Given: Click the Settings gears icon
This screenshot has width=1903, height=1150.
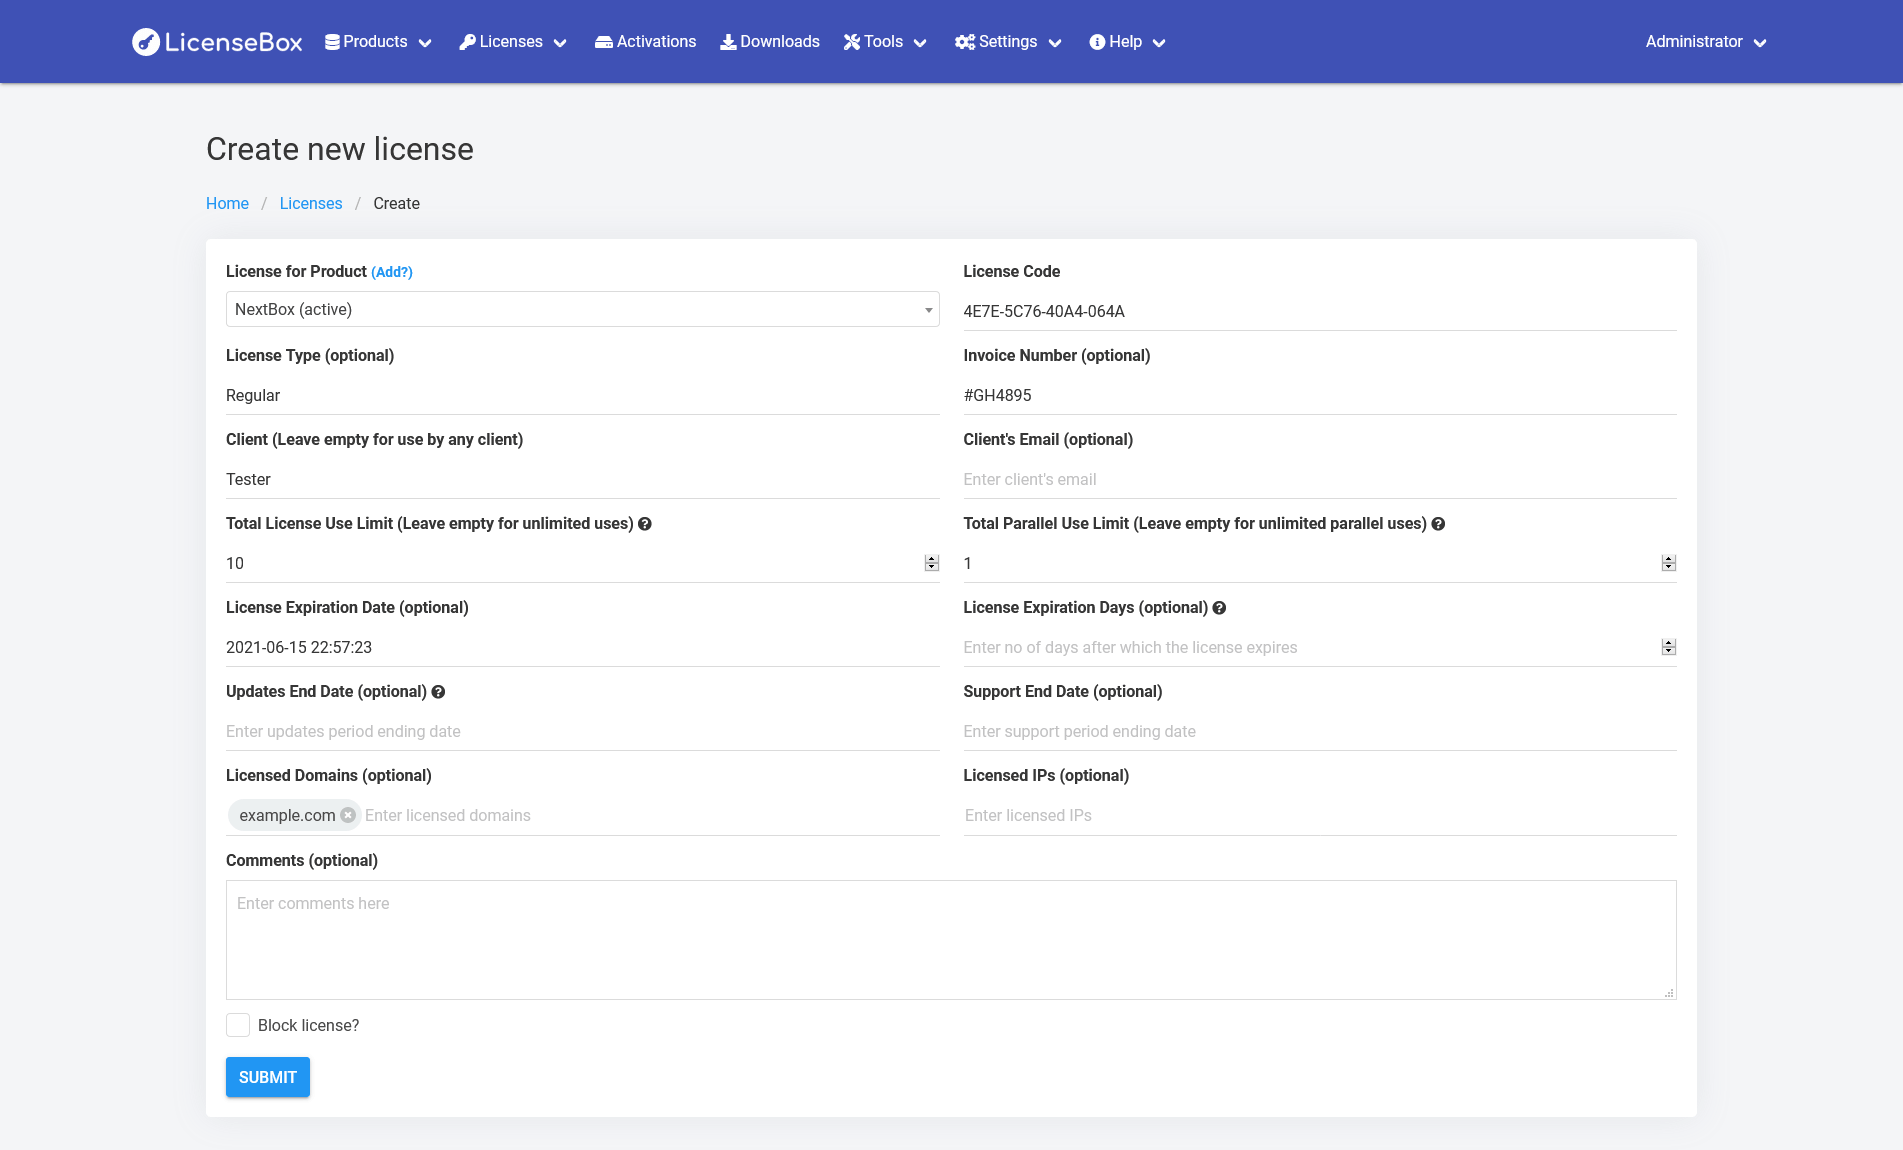Looking at the screenshot, I should pos(965,42).
